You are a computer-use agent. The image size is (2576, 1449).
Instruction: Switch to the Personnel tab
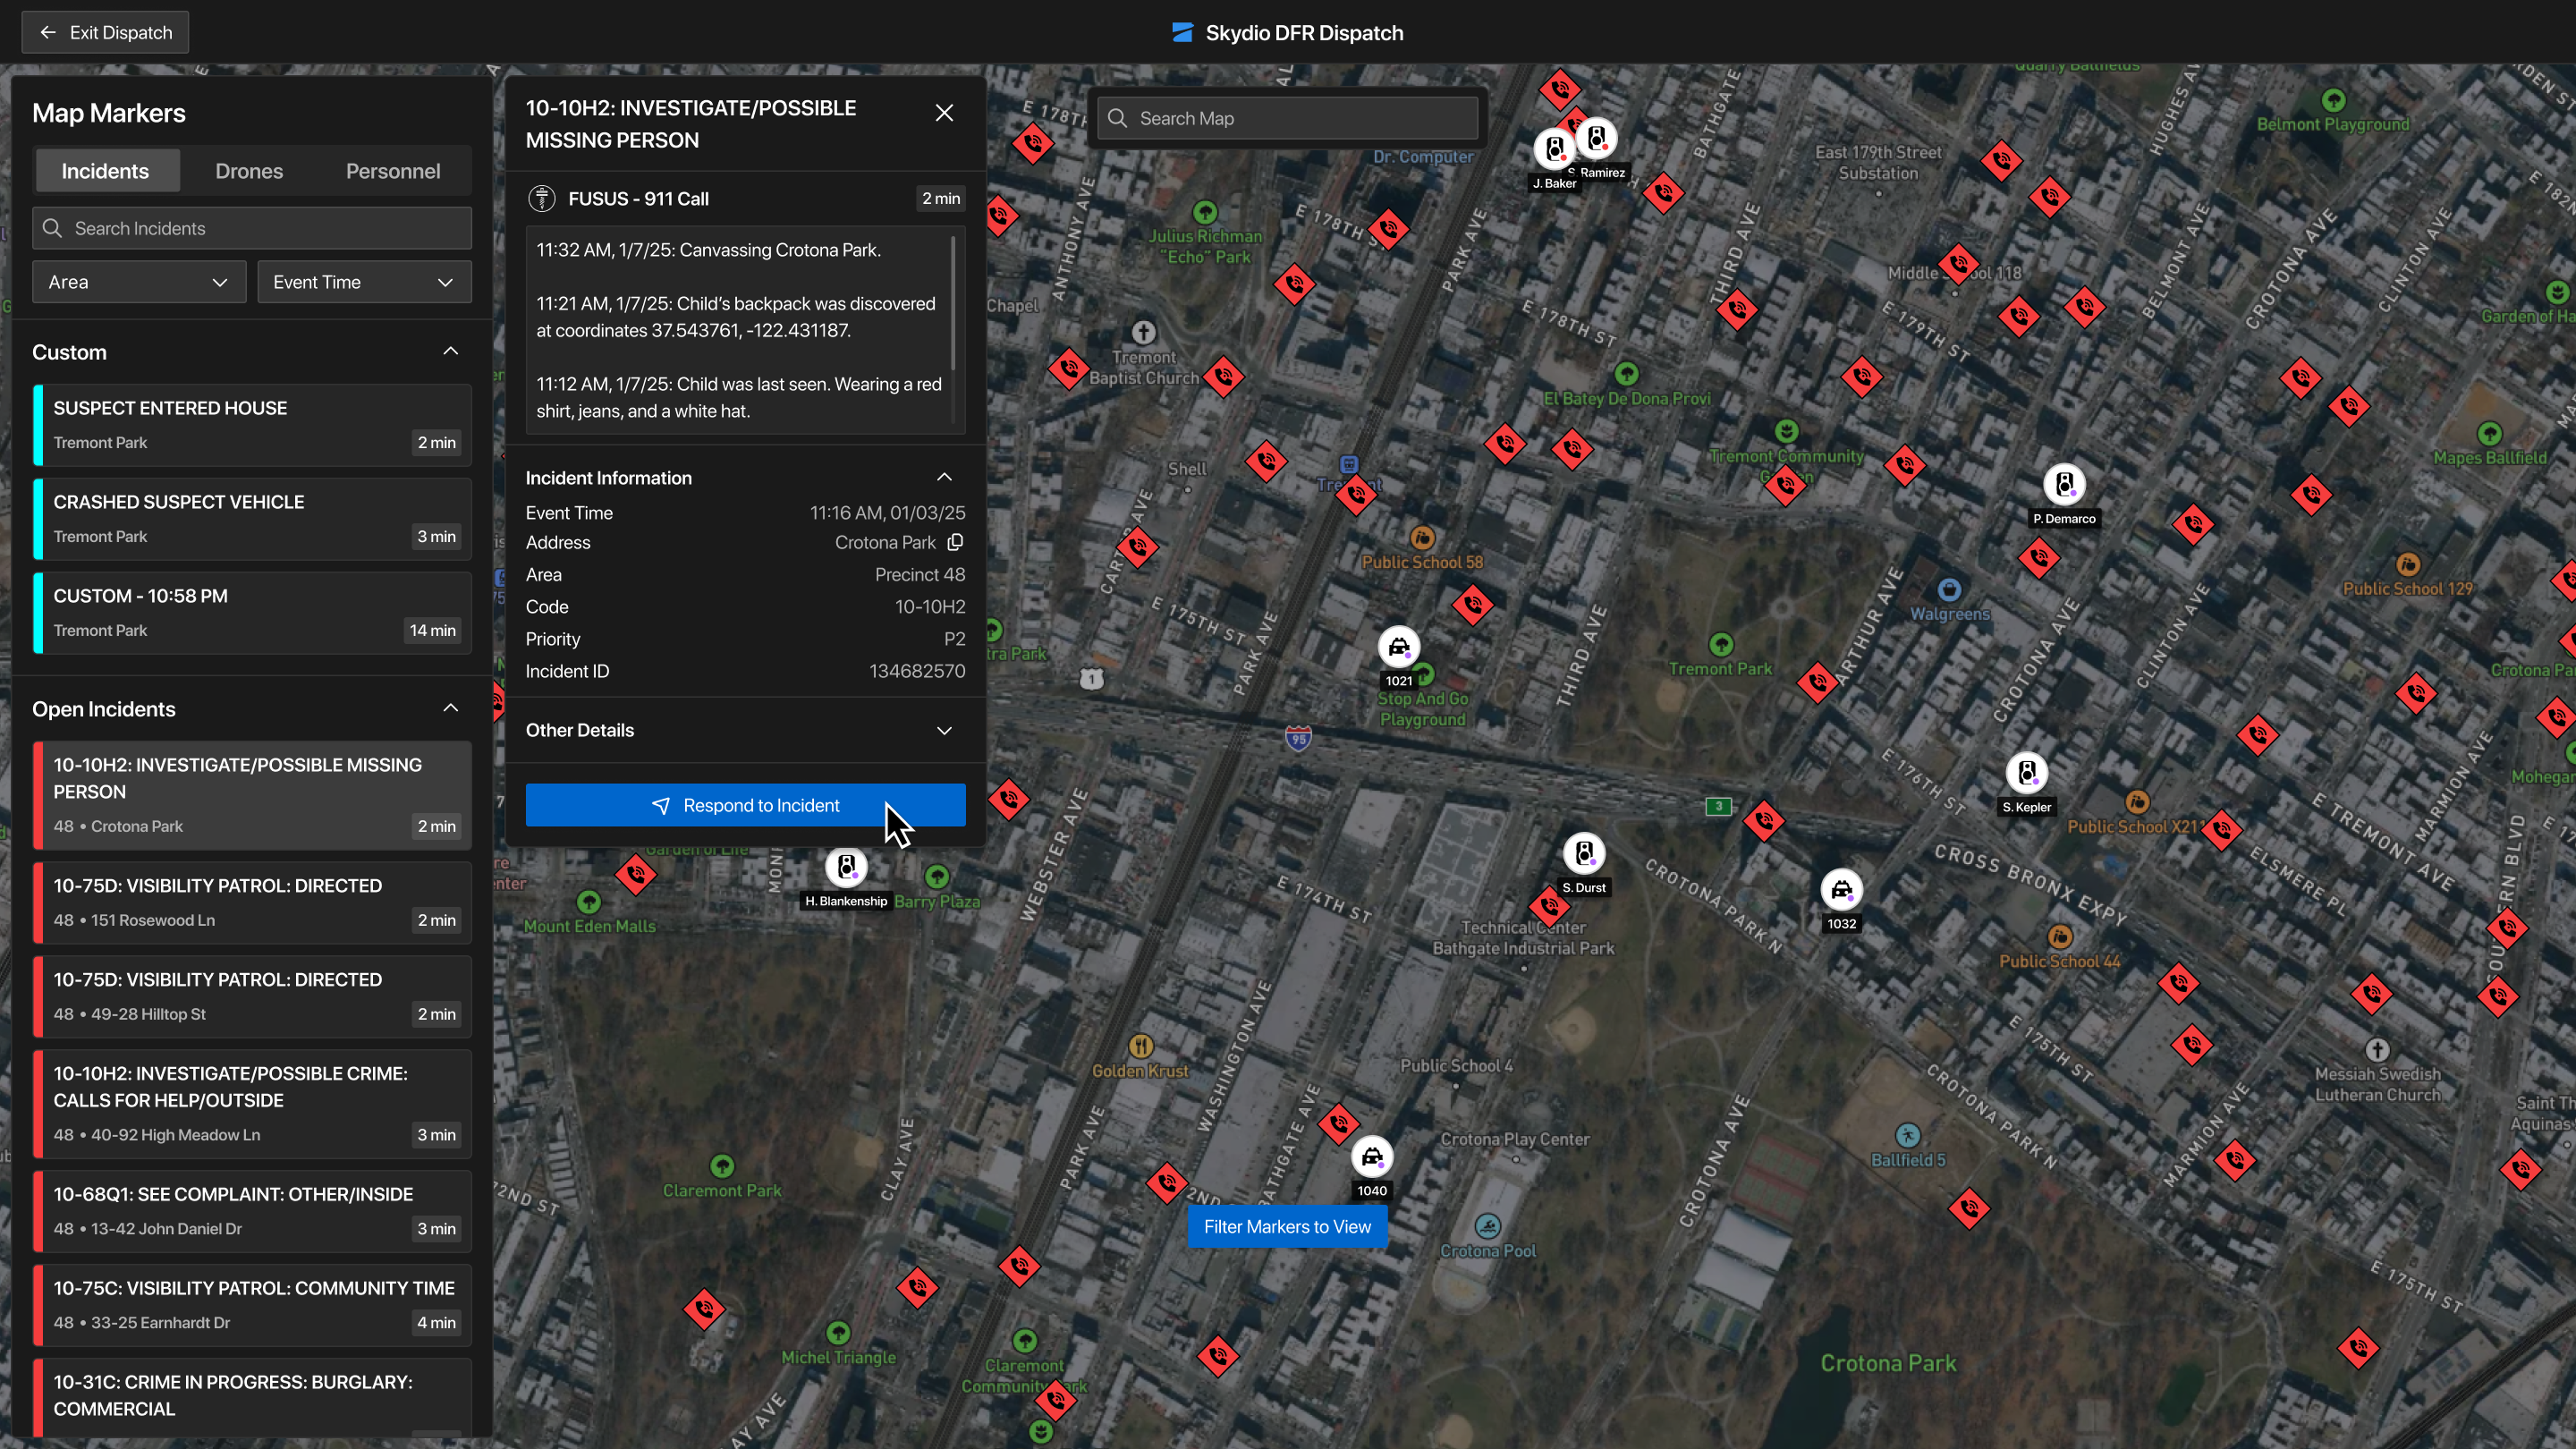(392, 171)
